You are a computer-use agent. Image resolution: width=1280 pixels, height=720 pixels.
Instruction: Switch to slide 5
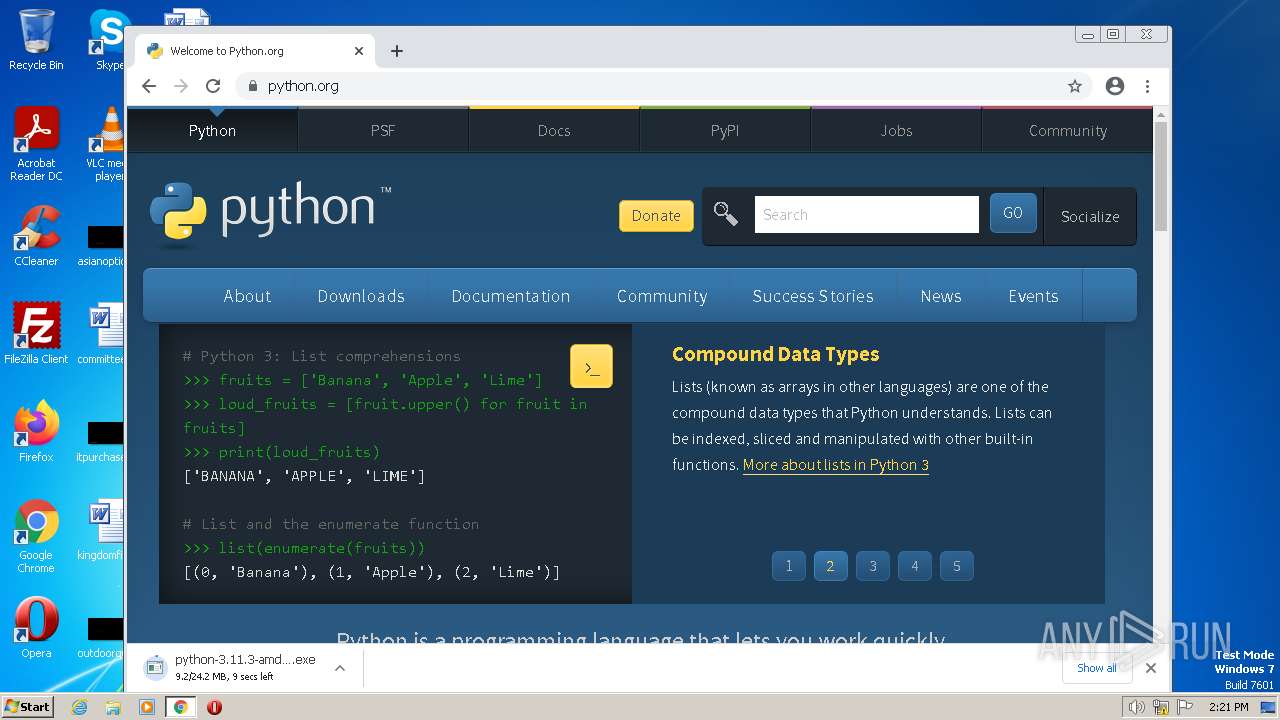click(956, 566)
